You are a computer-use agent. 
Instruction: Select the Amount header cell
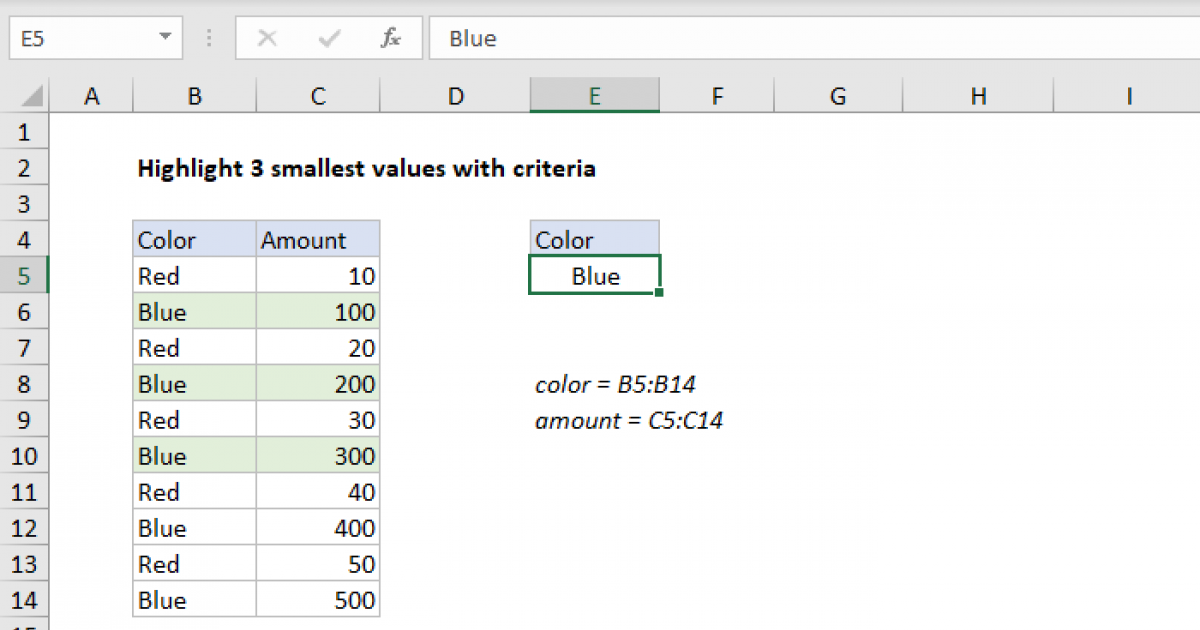(x=318, y=240)
